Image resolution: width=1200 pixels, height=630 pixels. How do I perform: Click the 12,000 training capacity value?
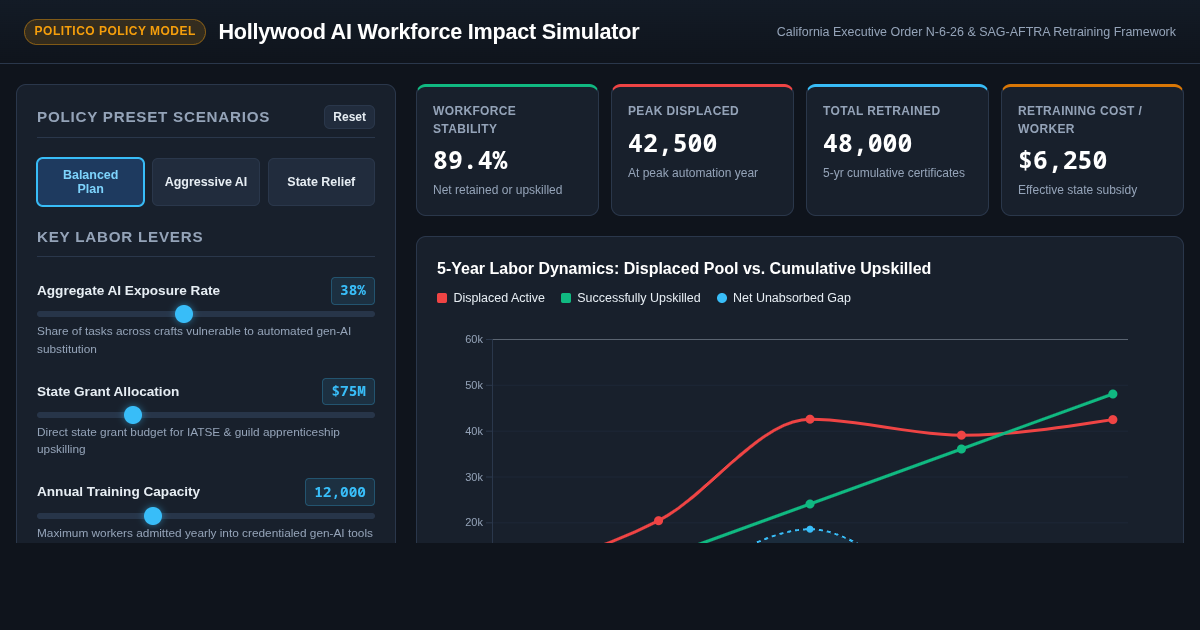(x=340, y=492)
